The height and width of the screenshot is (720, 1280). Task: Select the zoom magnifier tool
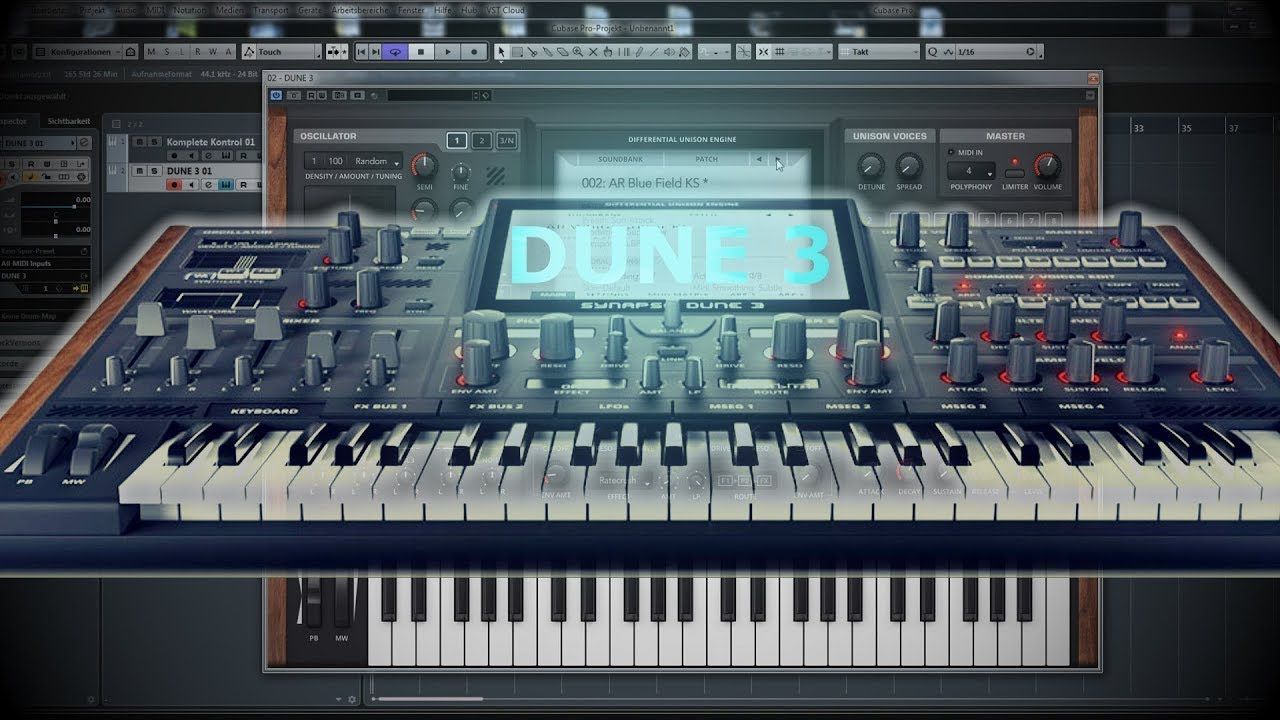click(x=578, y=51)
